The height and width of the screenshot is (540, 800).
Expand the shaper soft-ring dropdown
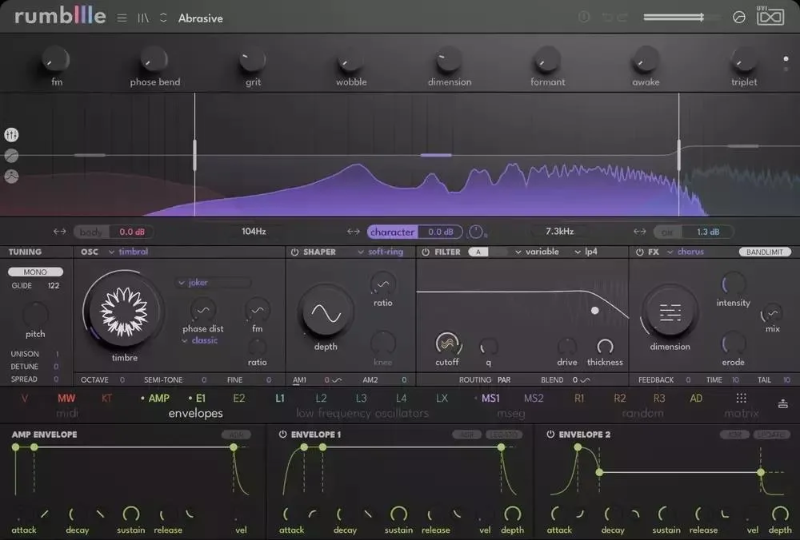pos(381,252)
